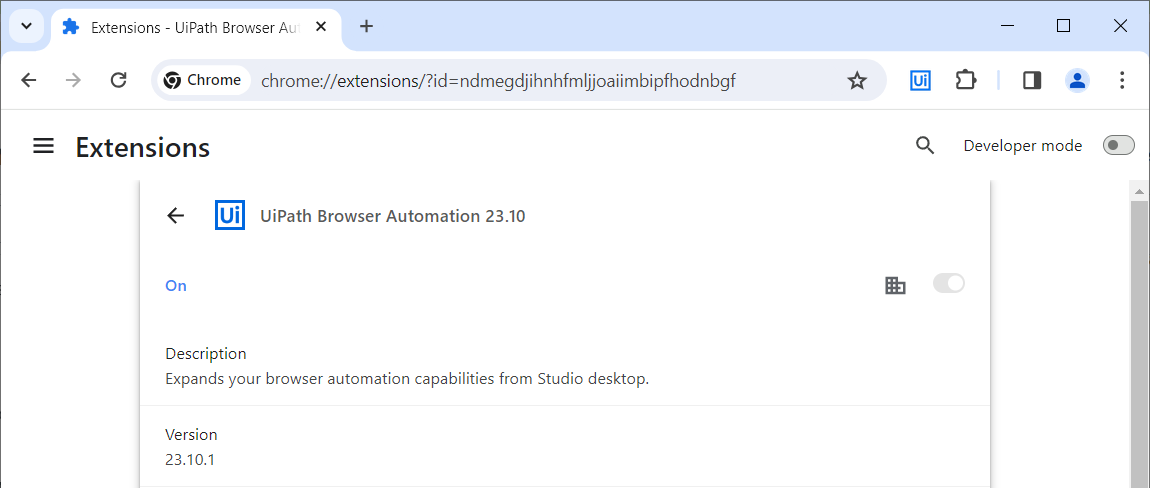Click the page vertical scrollbar thumb
Image resolution: width=1150 pixels, height=488 pixels.
1139,343
